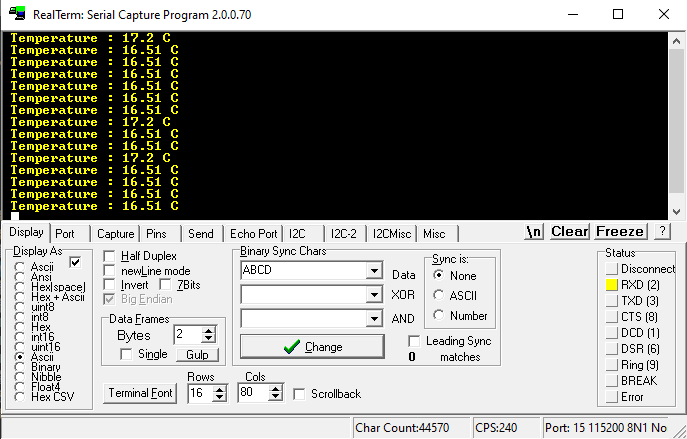Select uint8 display mode
The height and width of the screenshot is (439, 687).
click(x=20, y=307)
